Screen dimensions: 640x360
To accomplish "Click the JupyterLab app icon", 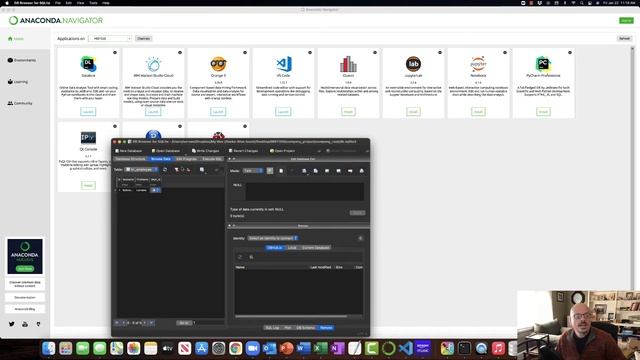I will click(x=413, y=64).
